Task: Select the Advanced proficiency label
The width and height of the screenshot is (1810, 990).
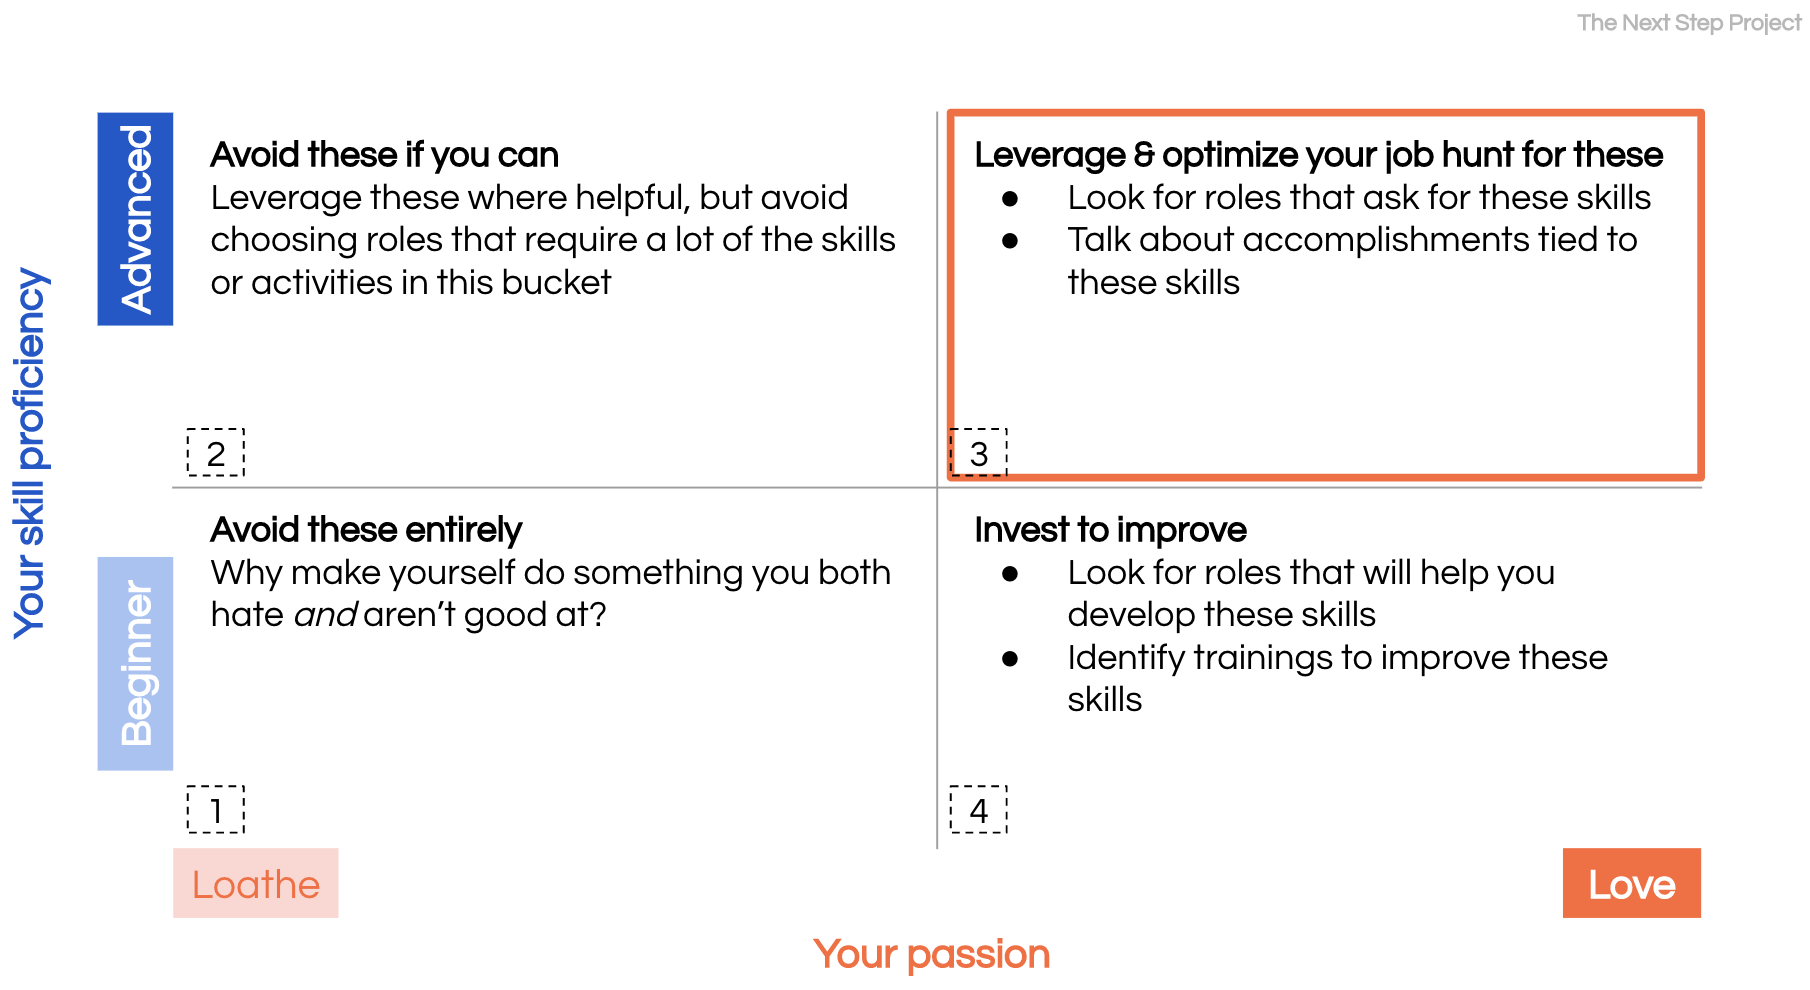Action: pyautogui.click(x=135, y=219)
